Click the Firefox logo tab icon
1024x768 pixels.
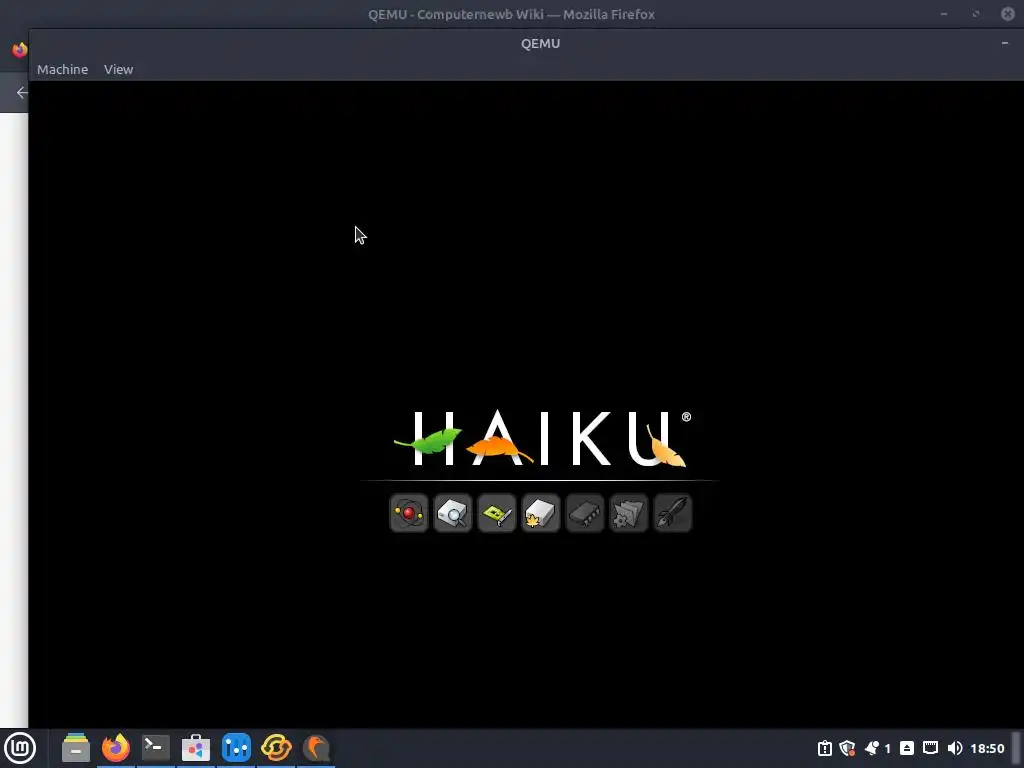coord(20,50)
